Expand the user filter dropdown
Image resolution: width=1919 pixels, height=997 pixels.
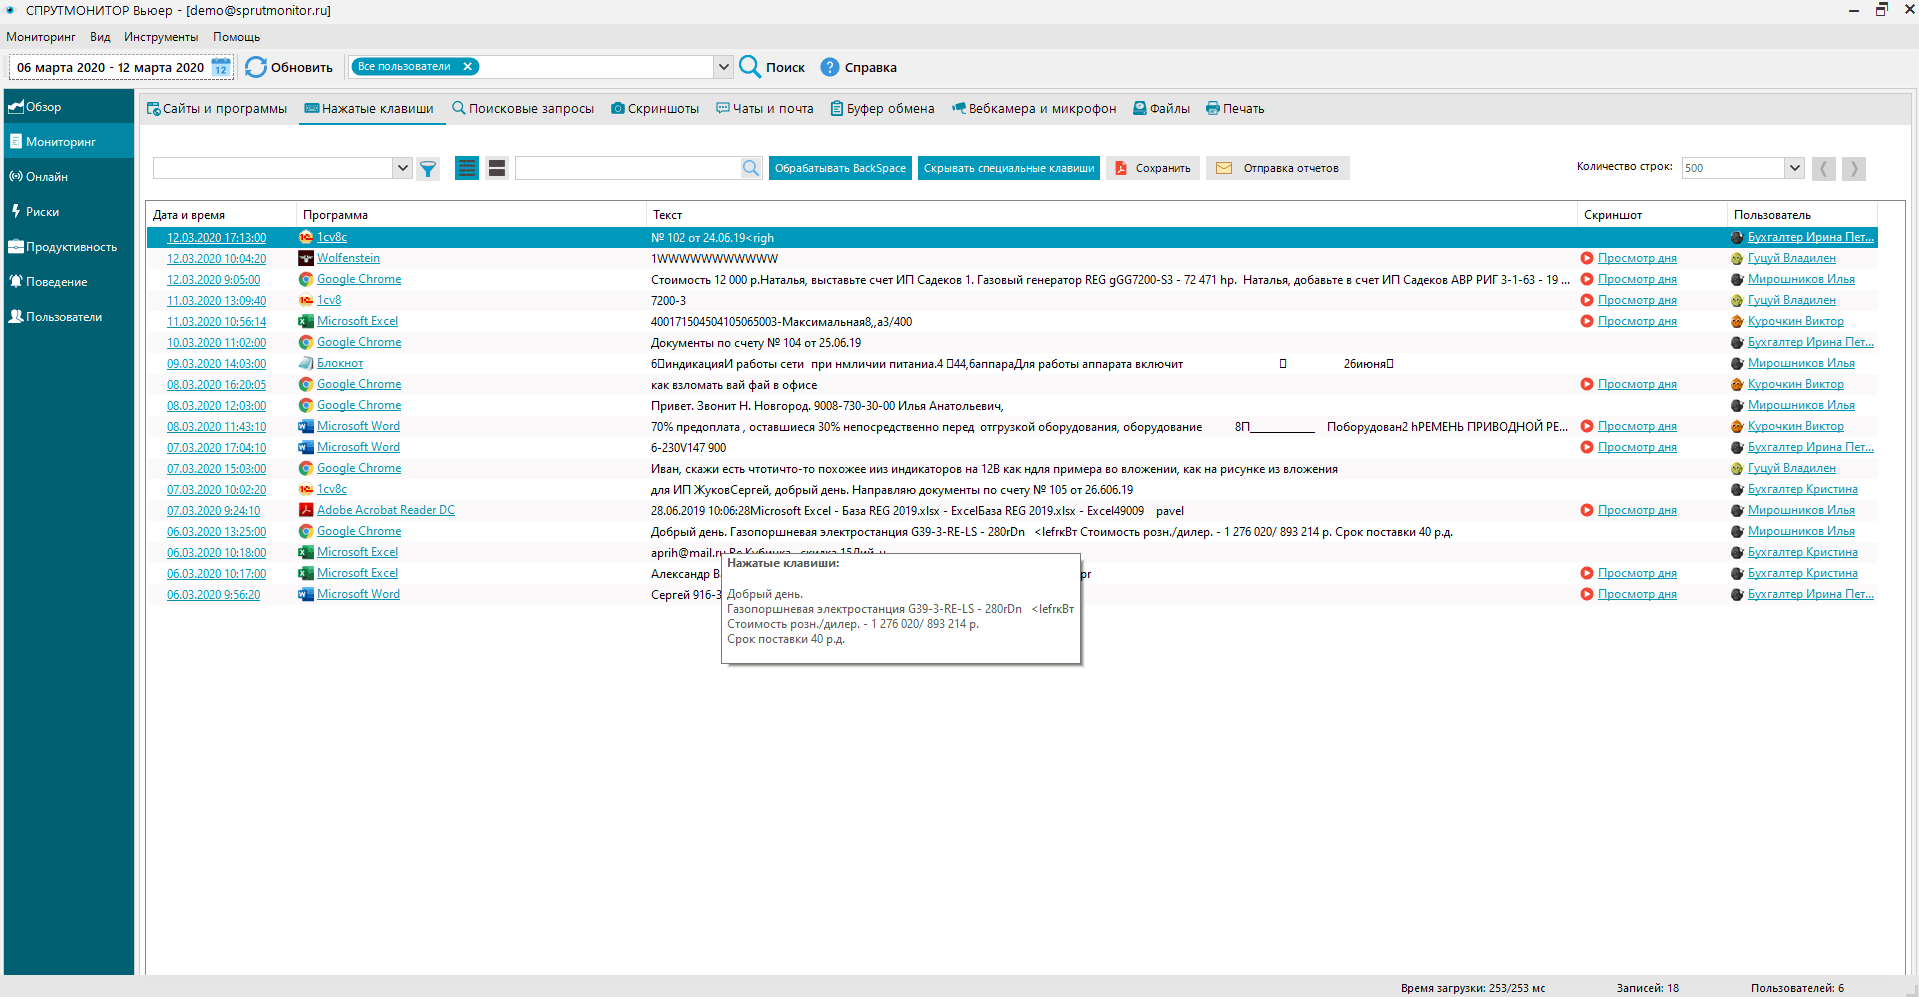[x=723, y=67]
